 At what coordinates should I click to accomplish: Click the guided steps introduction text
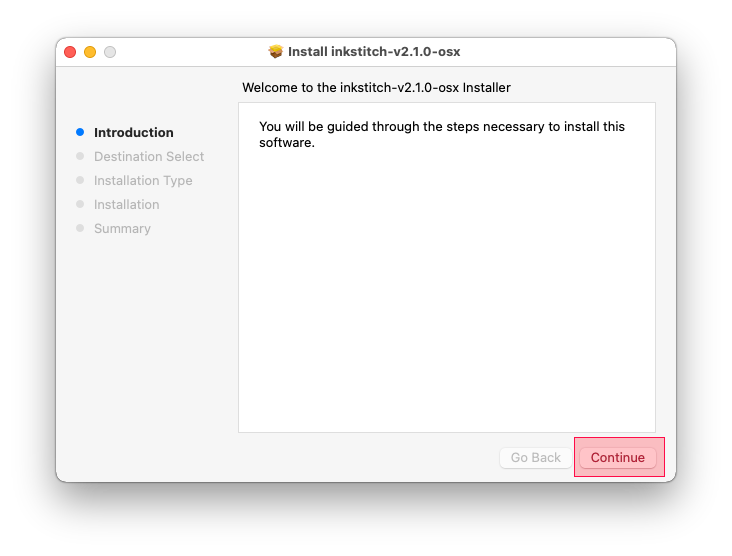(442, 134)
